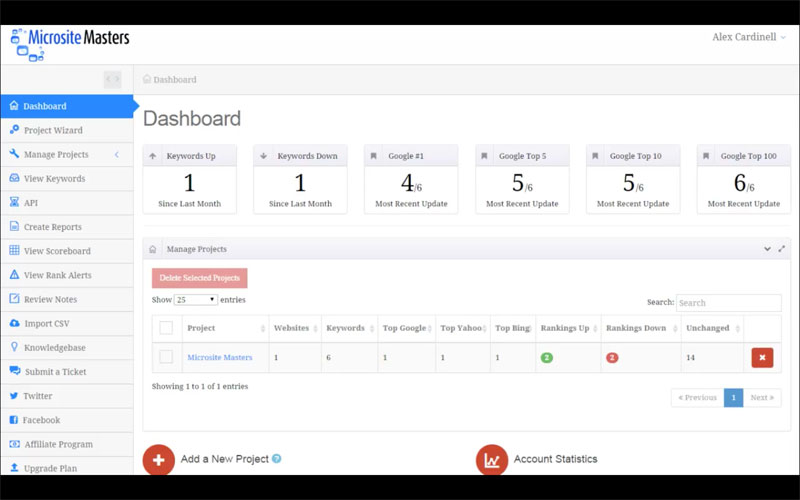Click the Google Top 100 stat card
The height and width of the screenshot is (500, 800).
click(x=744, y=179)
